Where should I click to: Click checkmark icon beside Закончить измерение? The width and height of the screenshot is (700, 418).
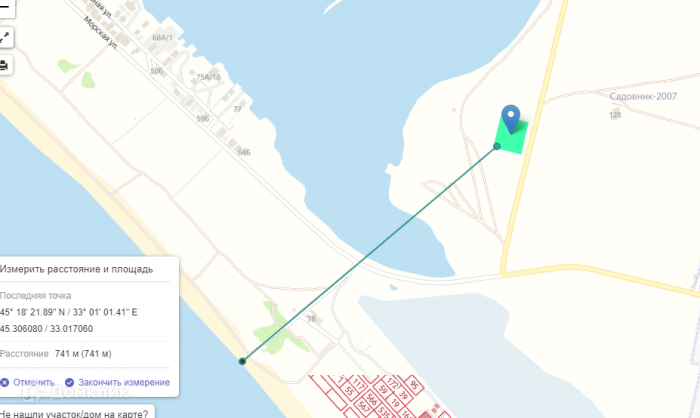point(69,382)
